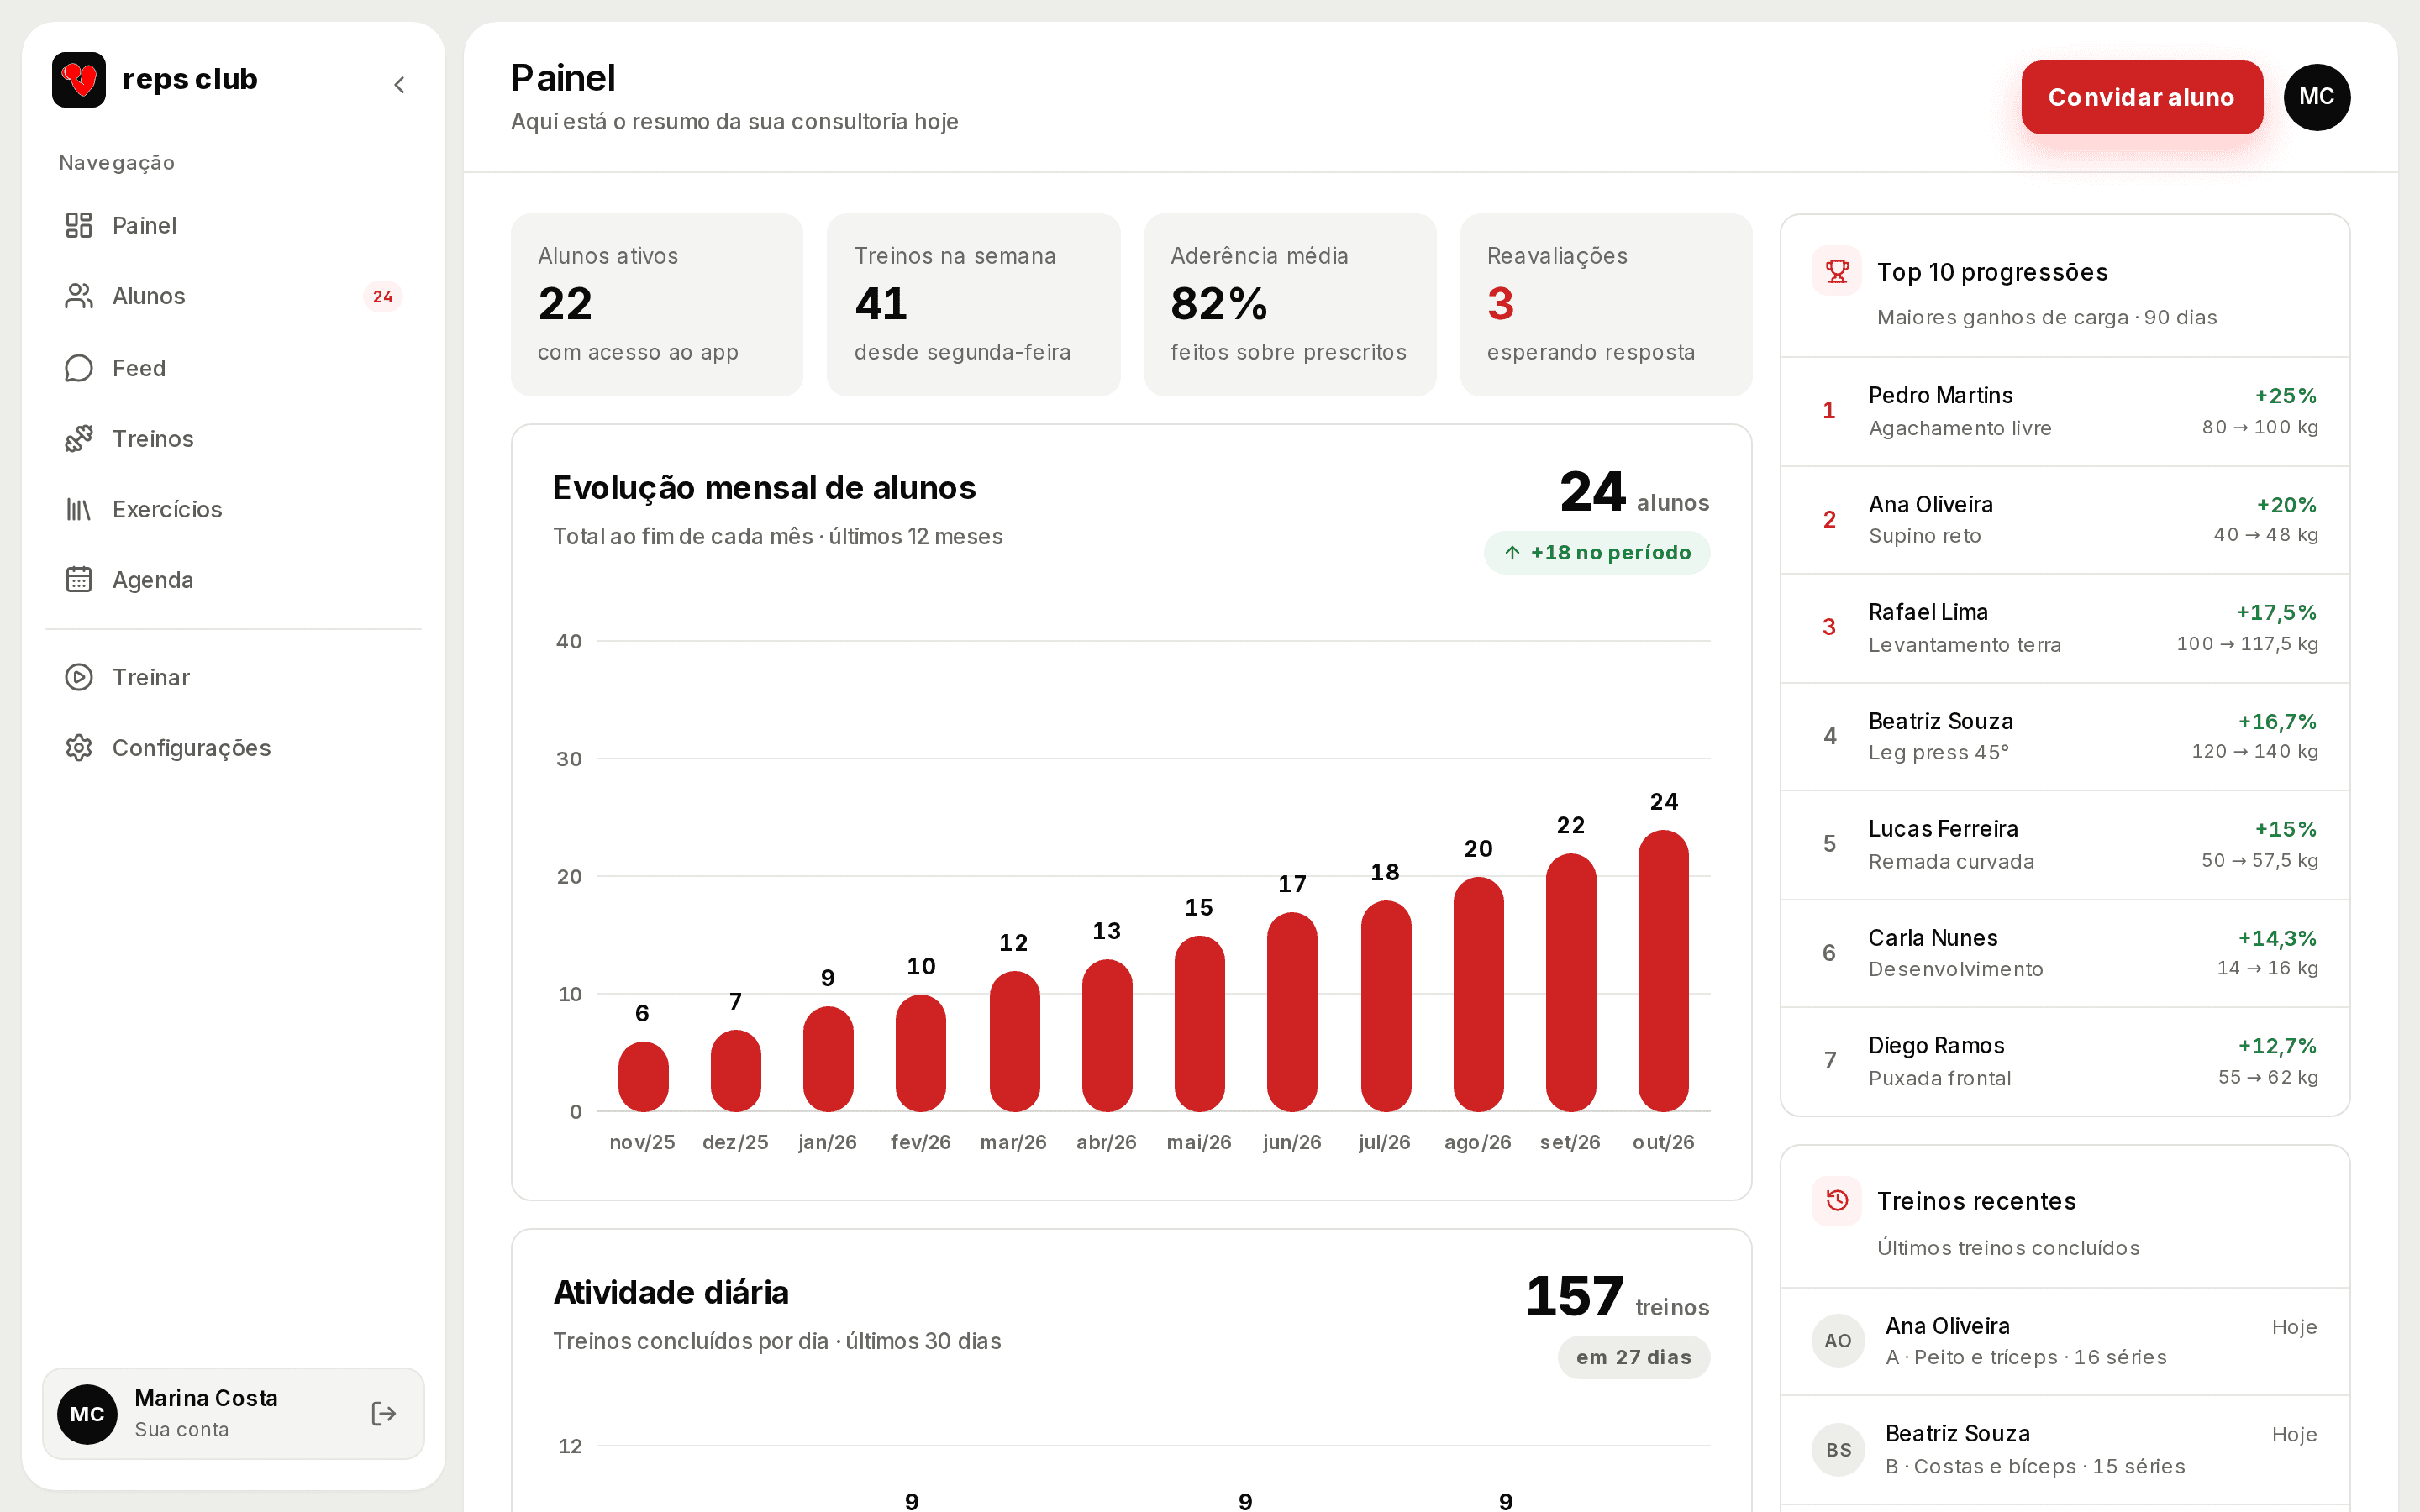Click the Alunos people icon
2420x1512 pixels.
click(79, 296)
